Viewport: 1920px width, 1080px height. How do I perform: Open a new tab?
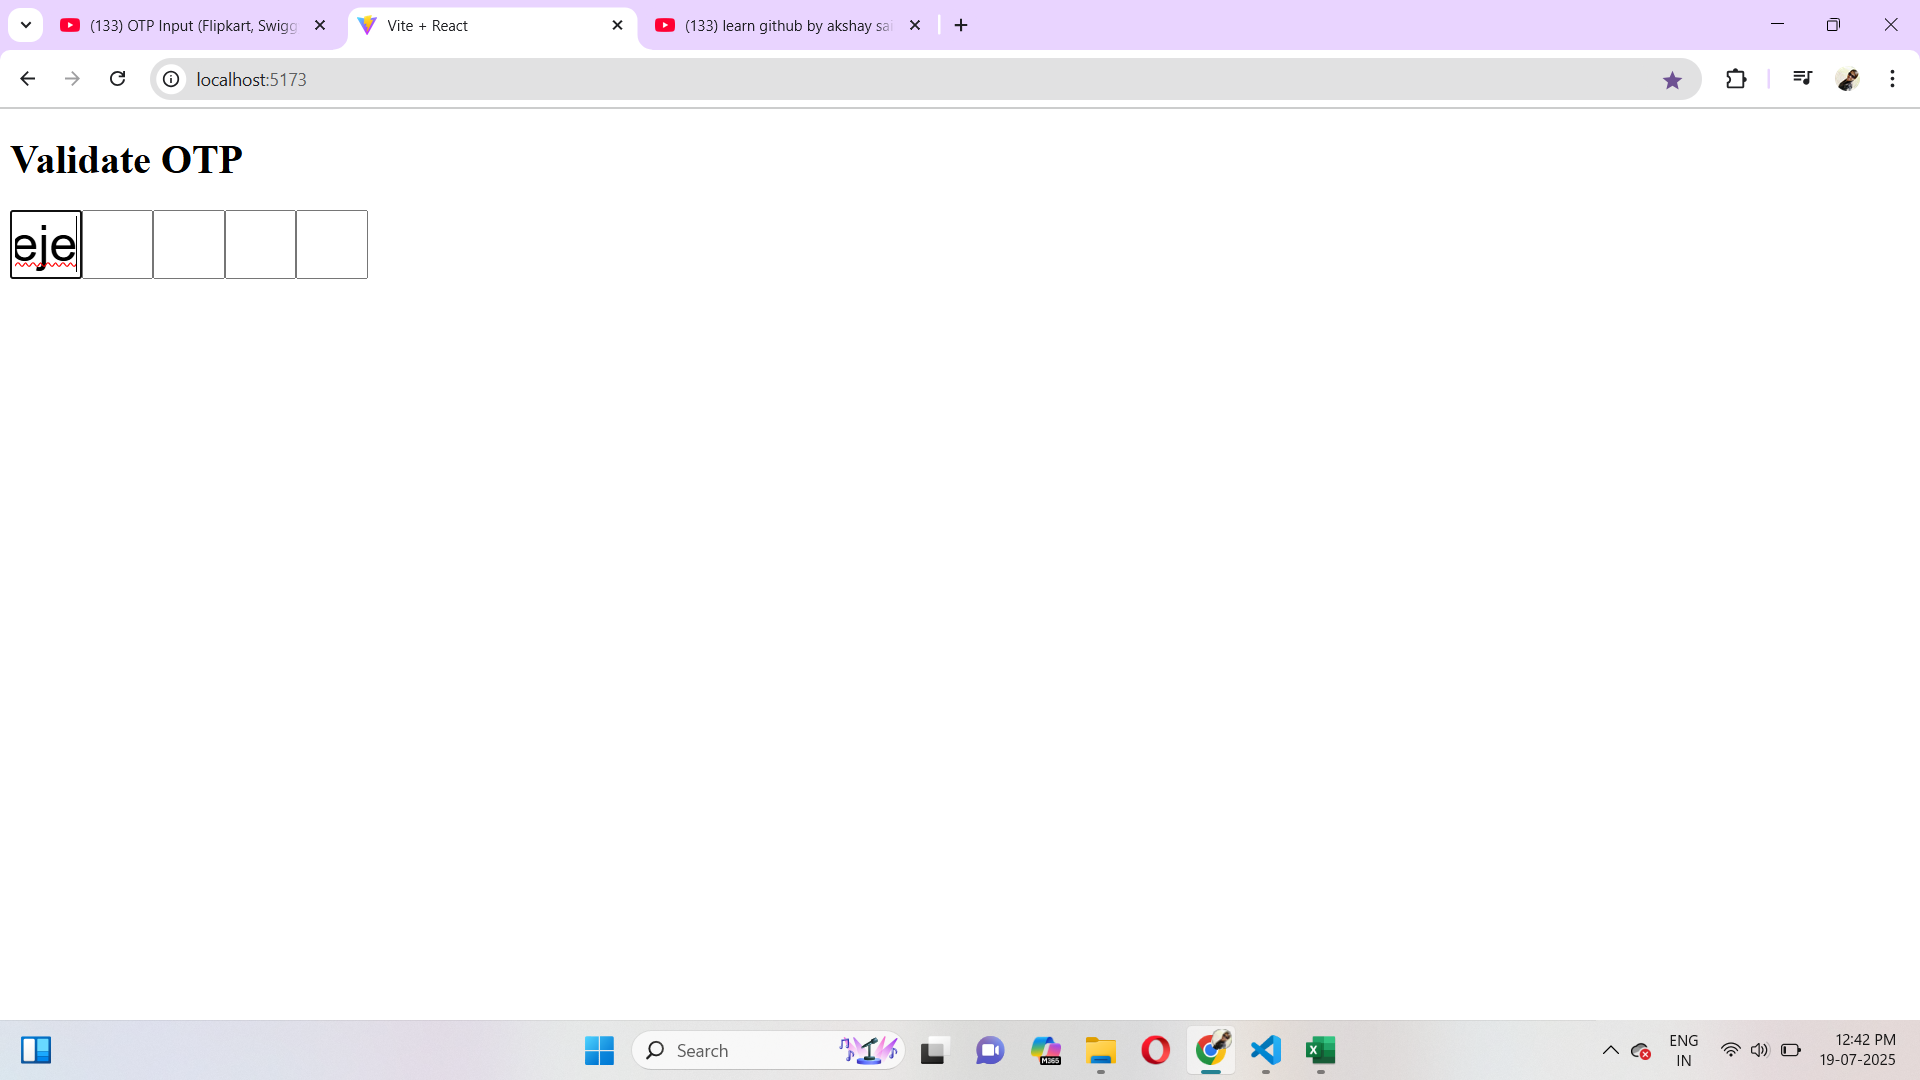tap(961, 26)
